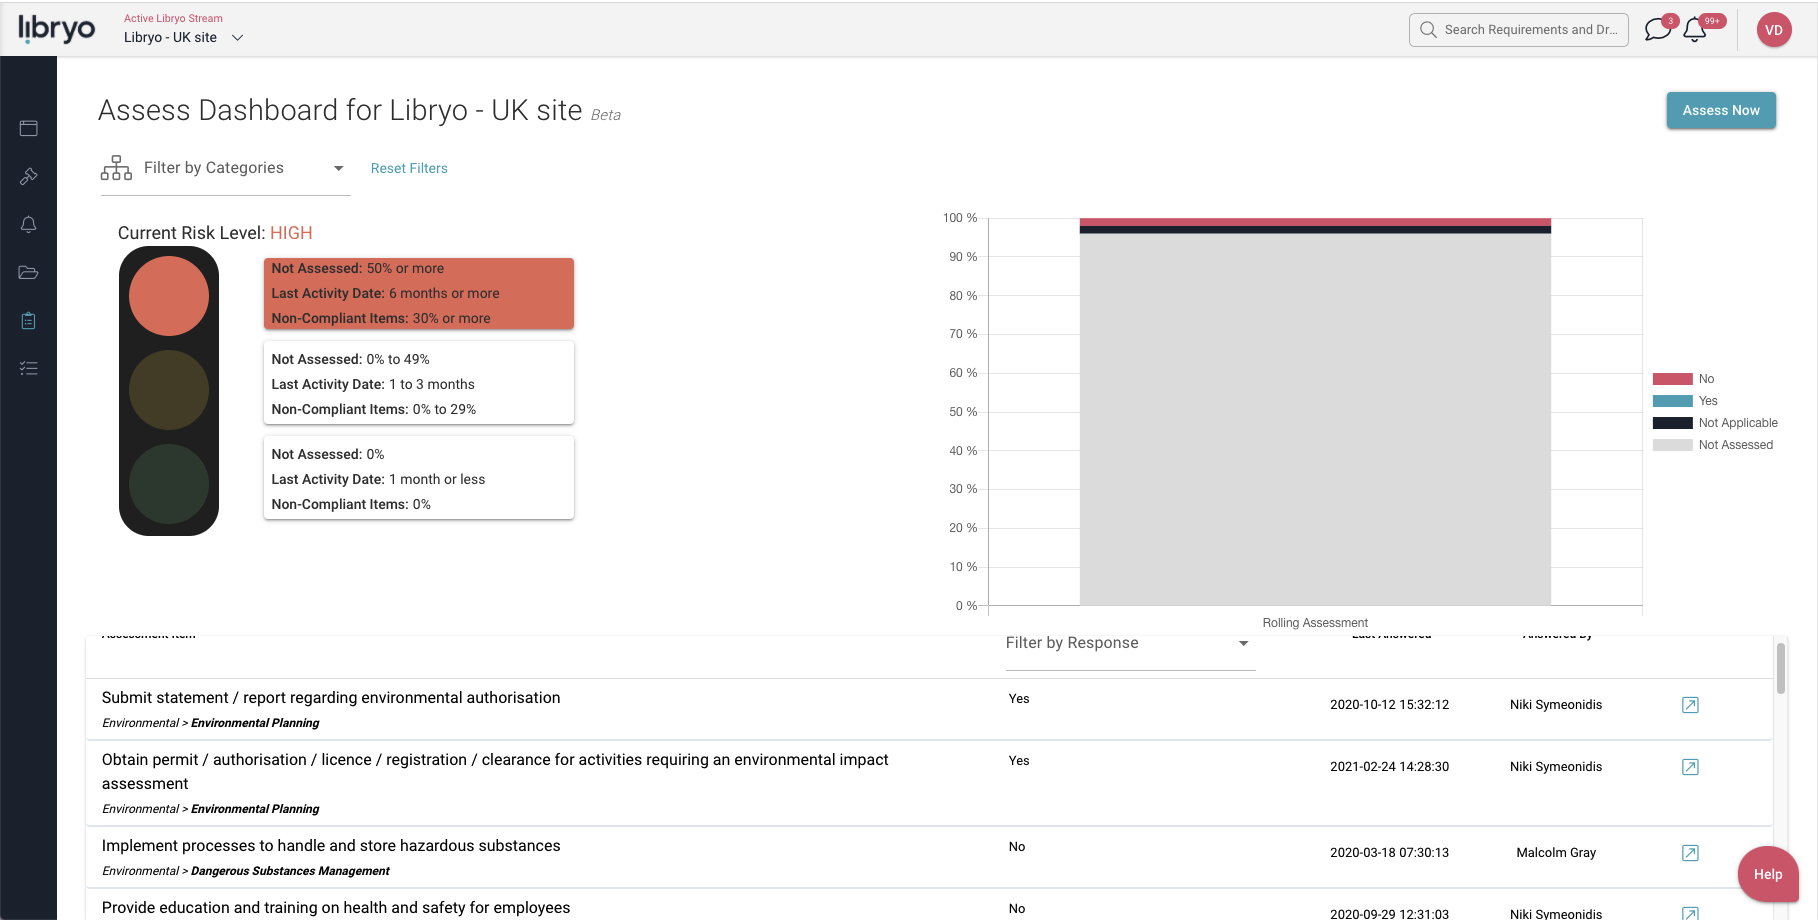Open the chat messages icon in header
The height and width of the screenshot is (920, 1818).
1657,30
